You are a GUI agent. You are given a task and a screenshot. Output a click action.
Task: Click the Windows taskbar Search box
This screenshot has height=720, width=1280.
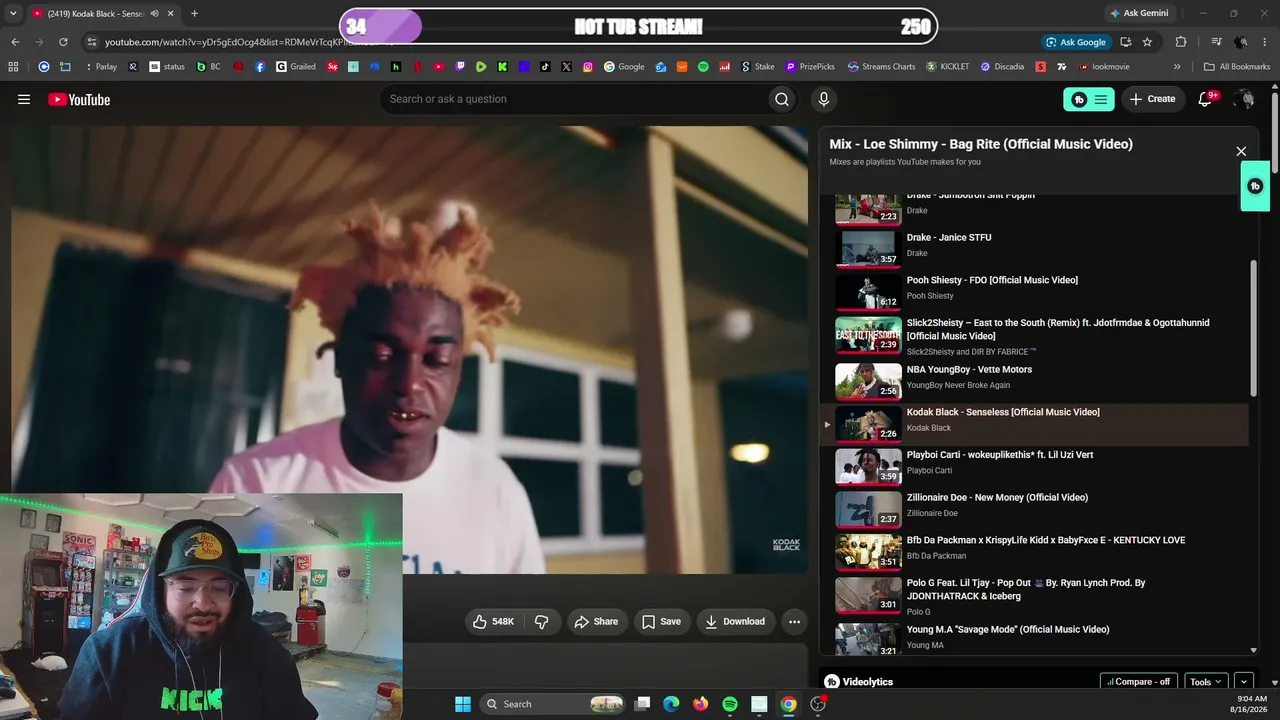(553, 704)
